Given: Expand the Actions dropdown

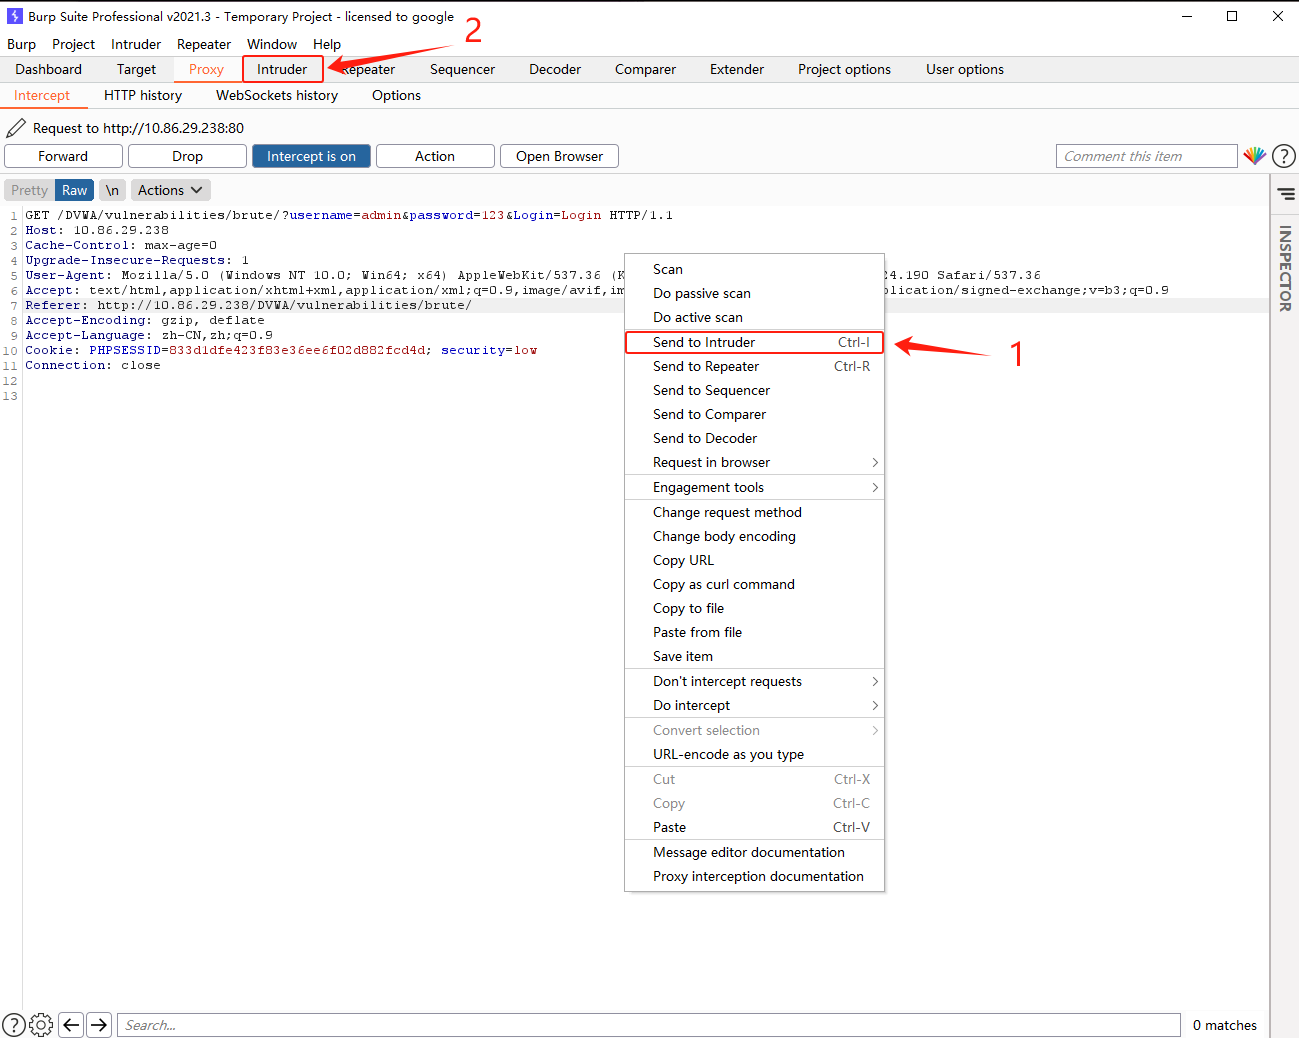Looking at the screenshot, I should 170,190.
